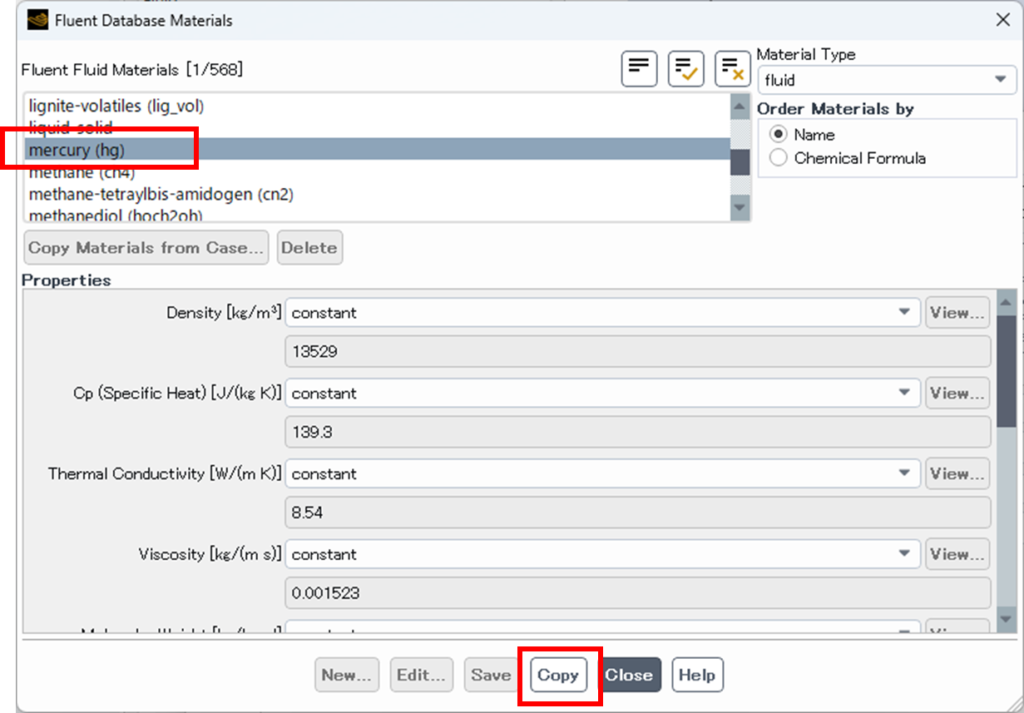Open the Viscosity method dropdown
The height and width of the screenshot is (713, 1024).
pyautogui.click(x=603, y=554)
